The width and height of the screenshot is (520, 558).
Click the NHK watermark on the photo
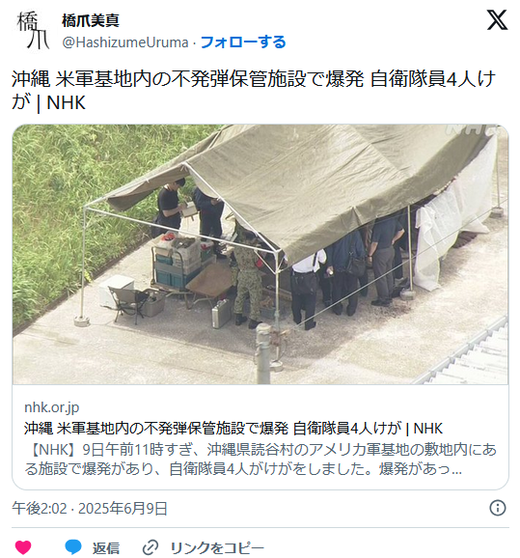[472, 129]
